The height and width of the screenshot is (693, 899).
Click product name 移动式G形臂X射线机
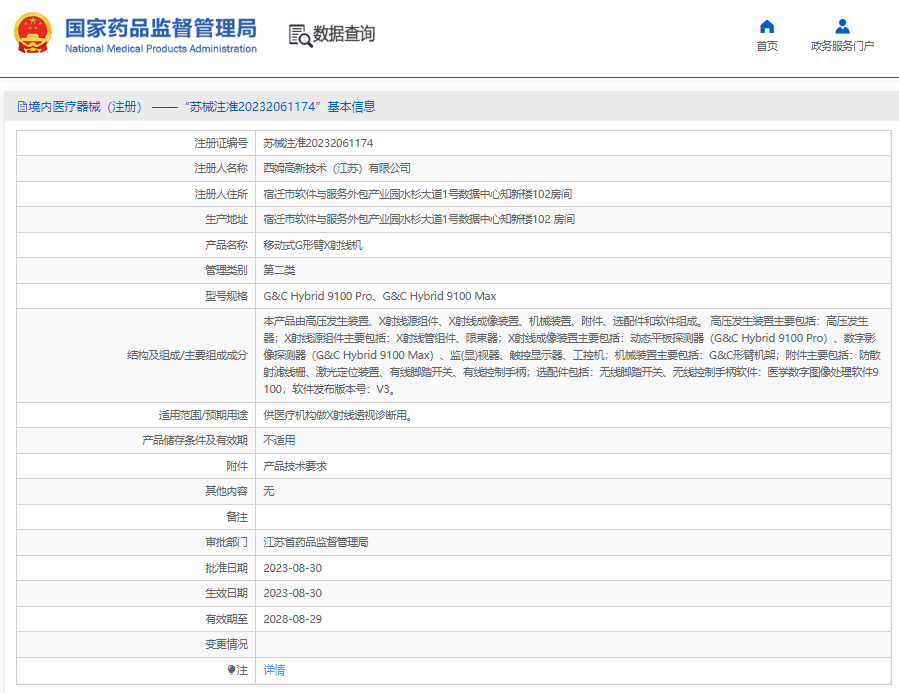click(x=312, y=245)
